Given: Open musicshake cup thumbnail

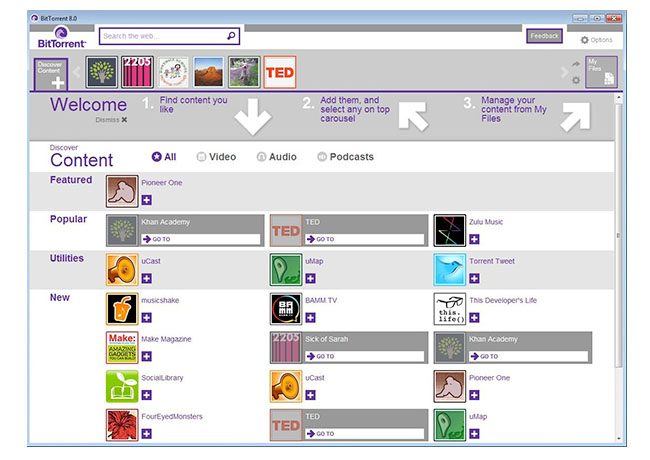Looking at the screenshot, I should point(122,309).
